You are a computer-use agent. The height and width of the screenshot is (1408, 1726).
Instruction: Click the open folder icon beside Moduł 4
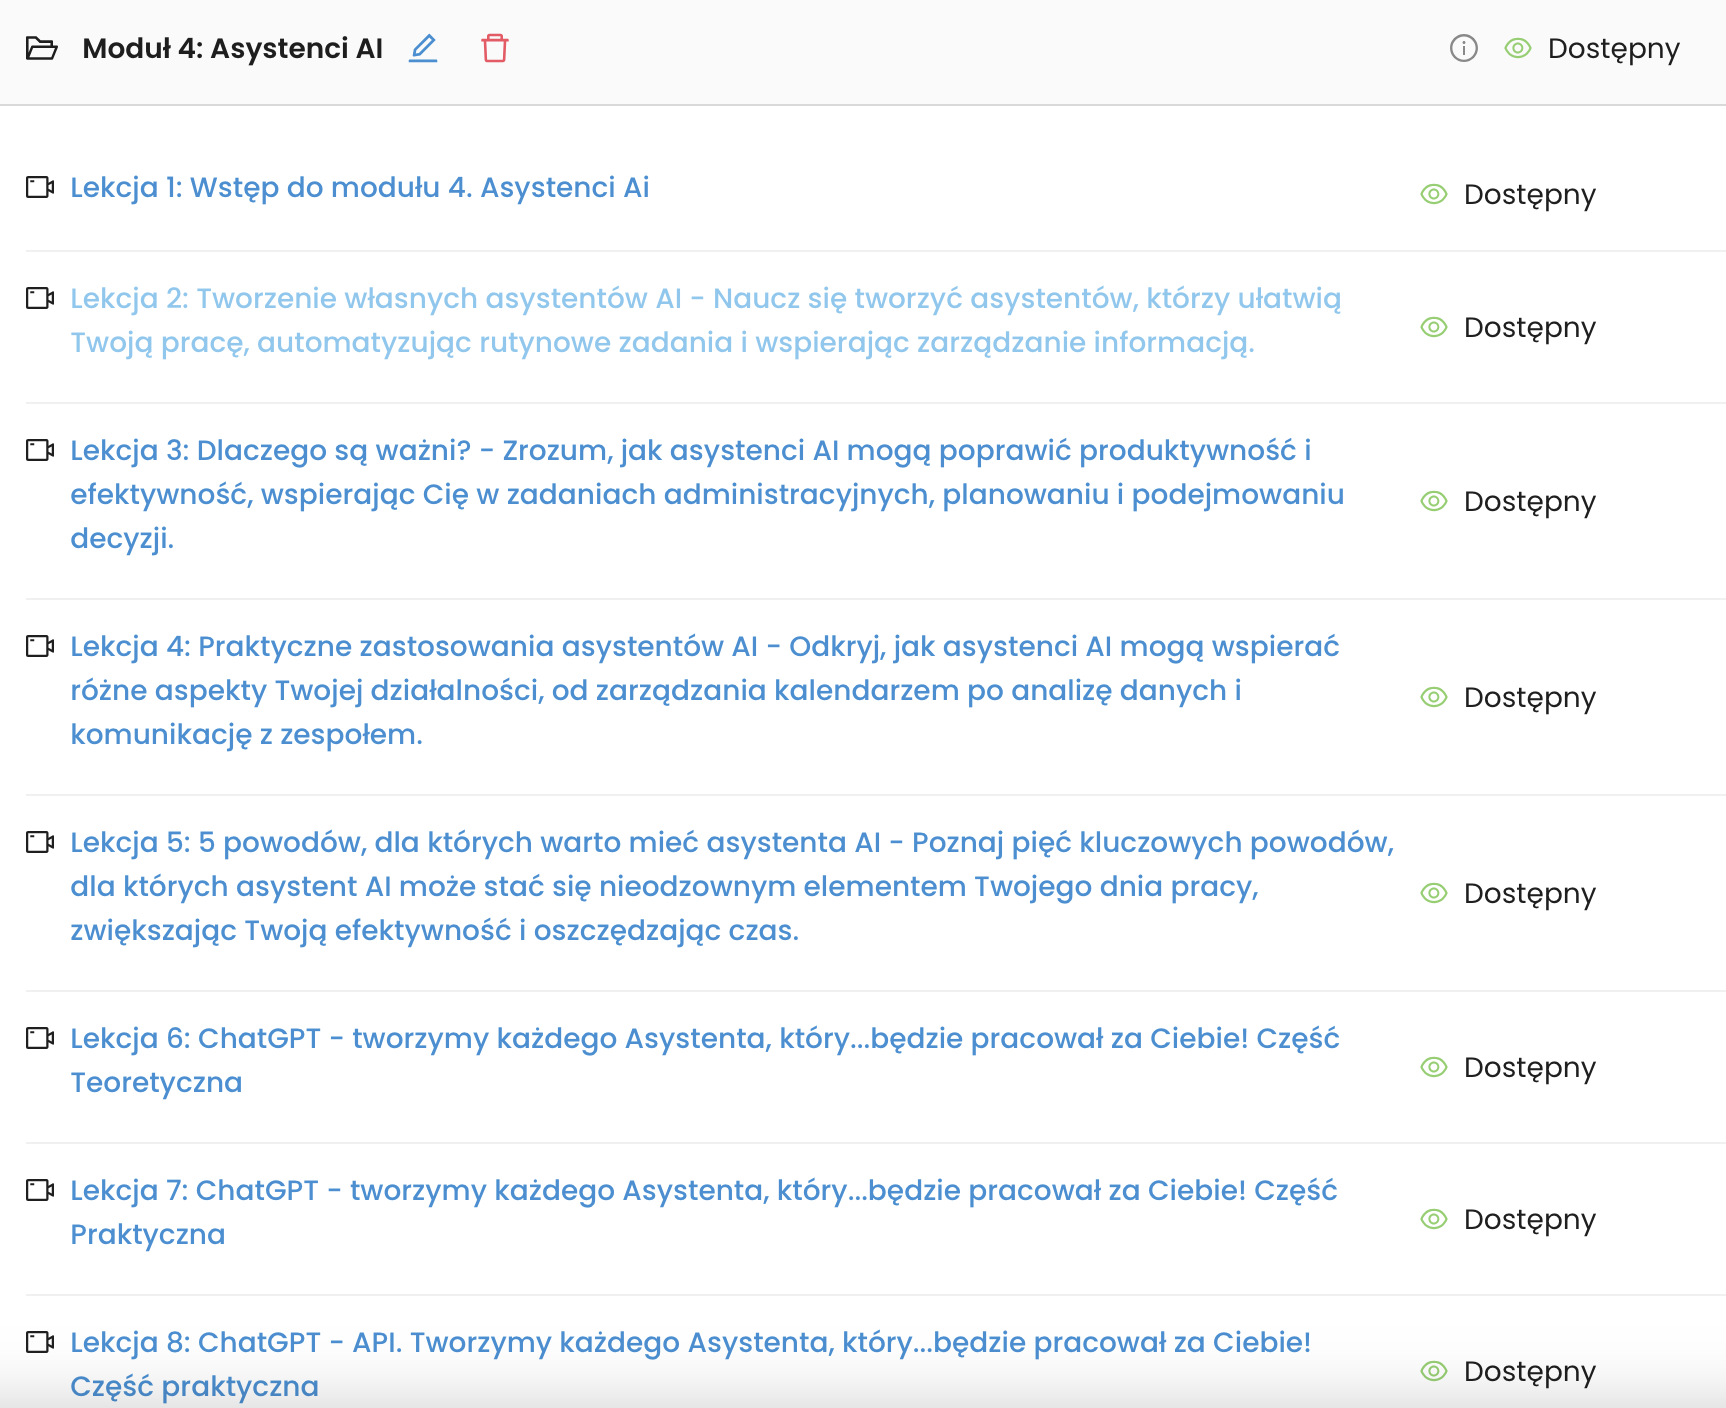(41, 48)
